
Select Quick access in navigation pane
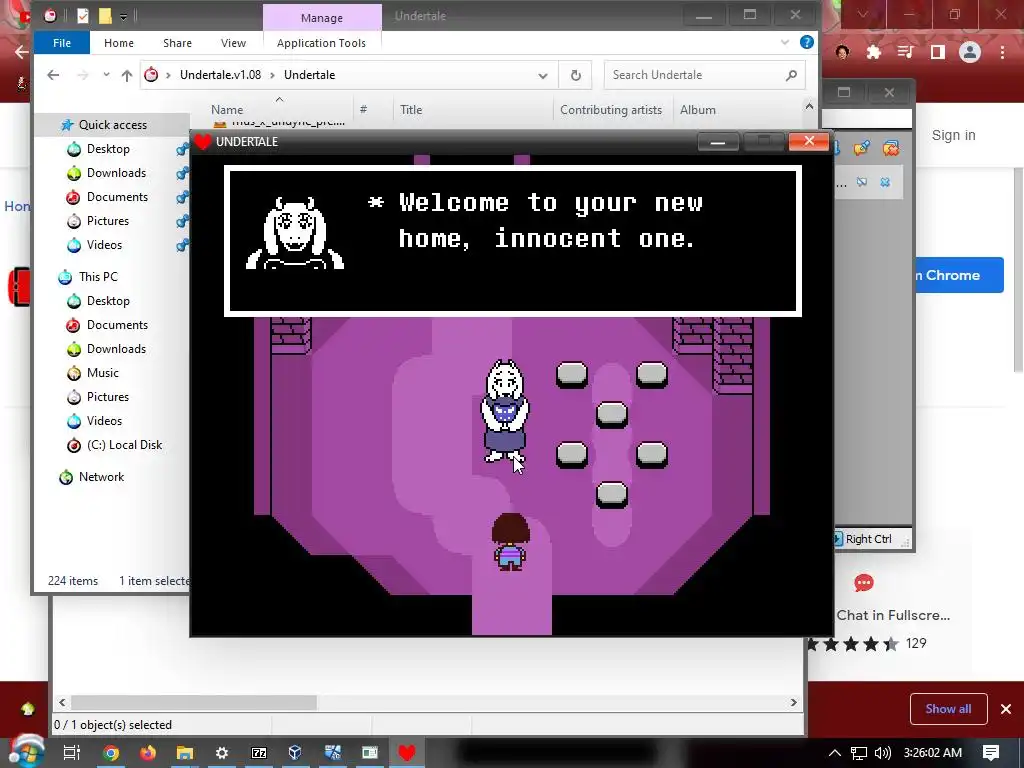[112, 125]
